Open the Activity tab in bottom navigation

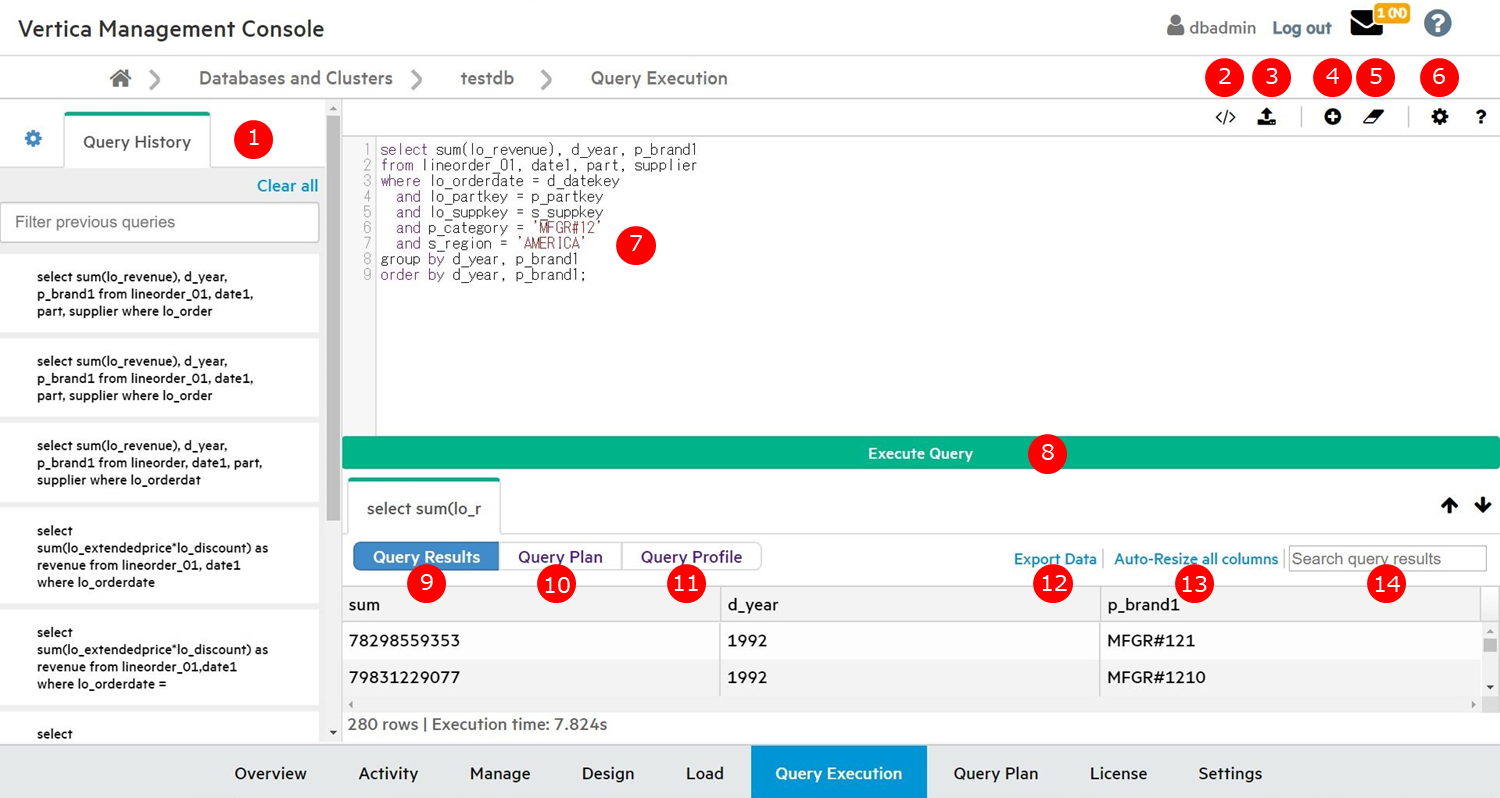point(388,773)
